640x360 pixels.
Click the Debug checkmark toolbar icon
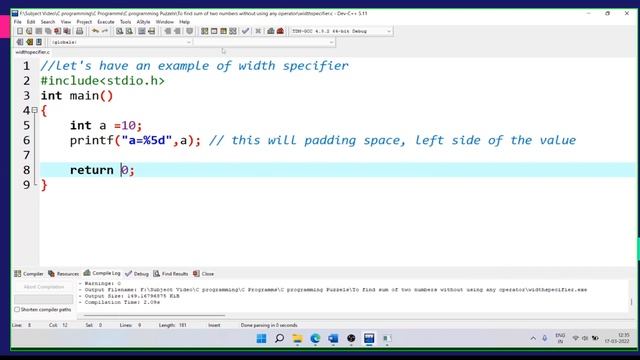pyautogui.click(x=245, y=31)
